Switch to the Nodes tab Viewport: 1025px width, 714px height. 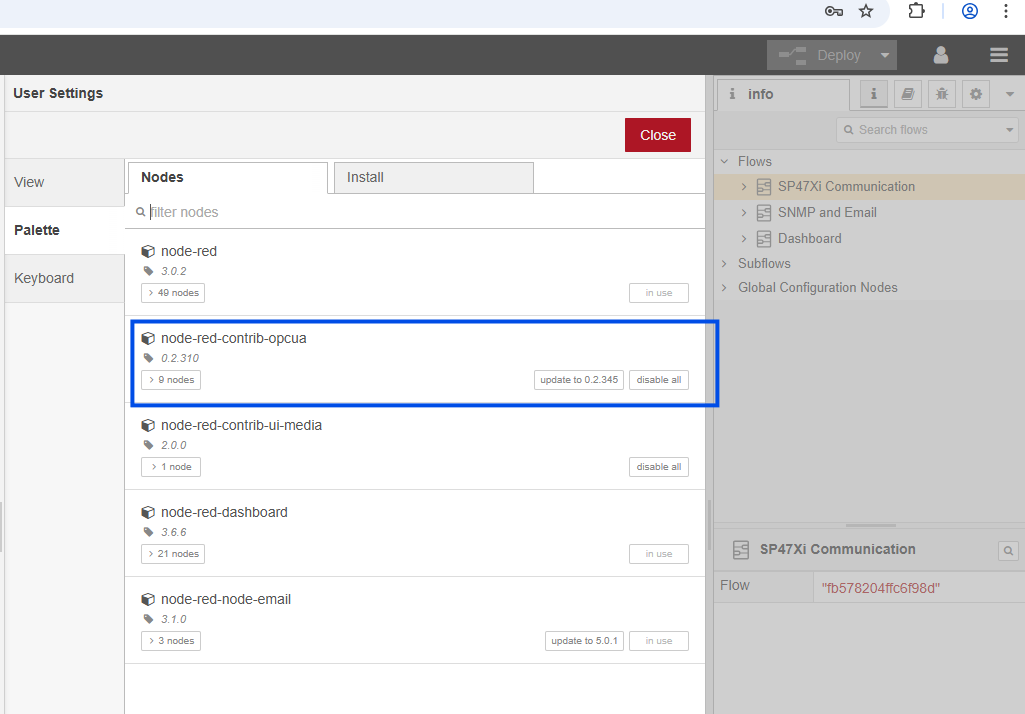[x=227, y=178]
